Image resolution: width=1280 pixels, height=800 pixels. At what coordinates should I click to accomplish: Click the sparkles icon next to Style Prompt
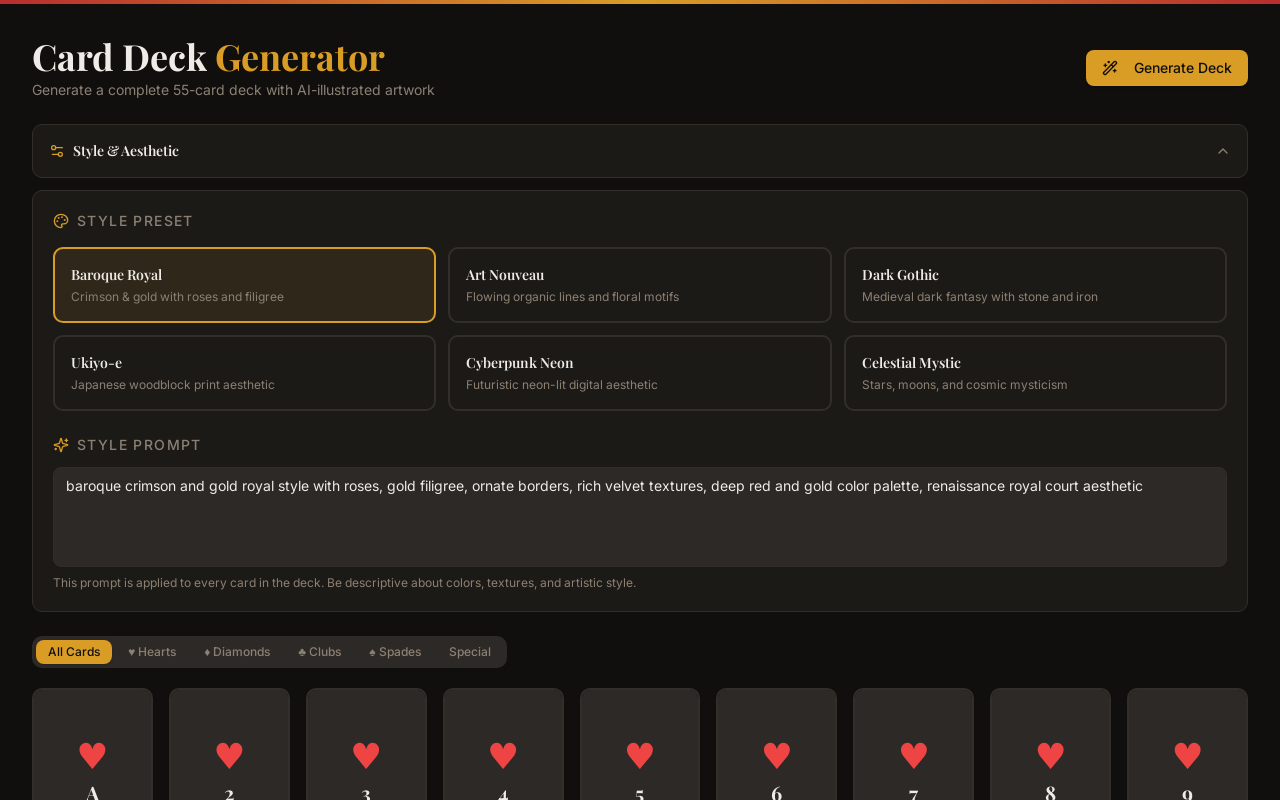pyautogui.click(x=61, y=445)
